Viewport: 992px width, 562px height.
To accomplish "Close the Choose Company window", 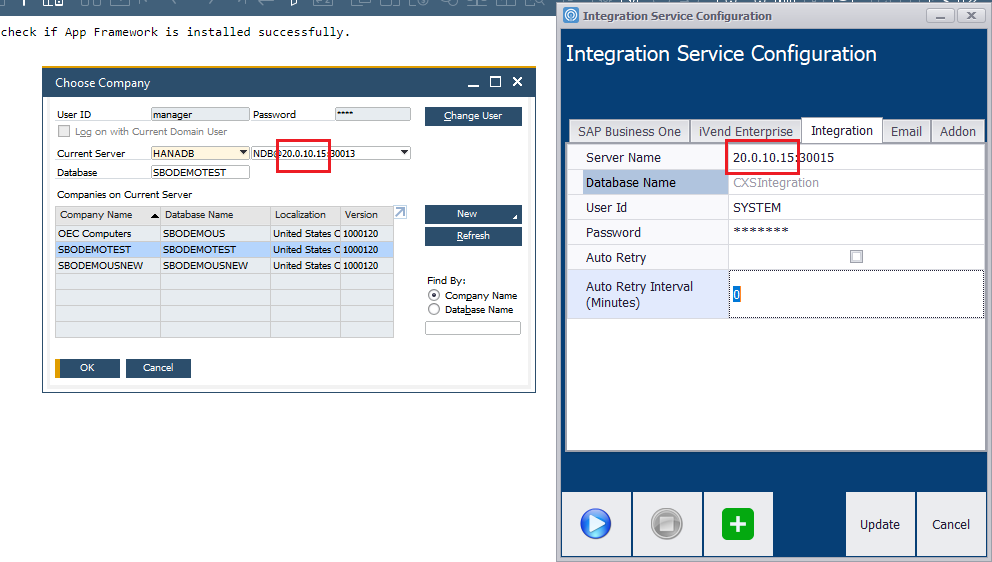I will coord(518,82).
